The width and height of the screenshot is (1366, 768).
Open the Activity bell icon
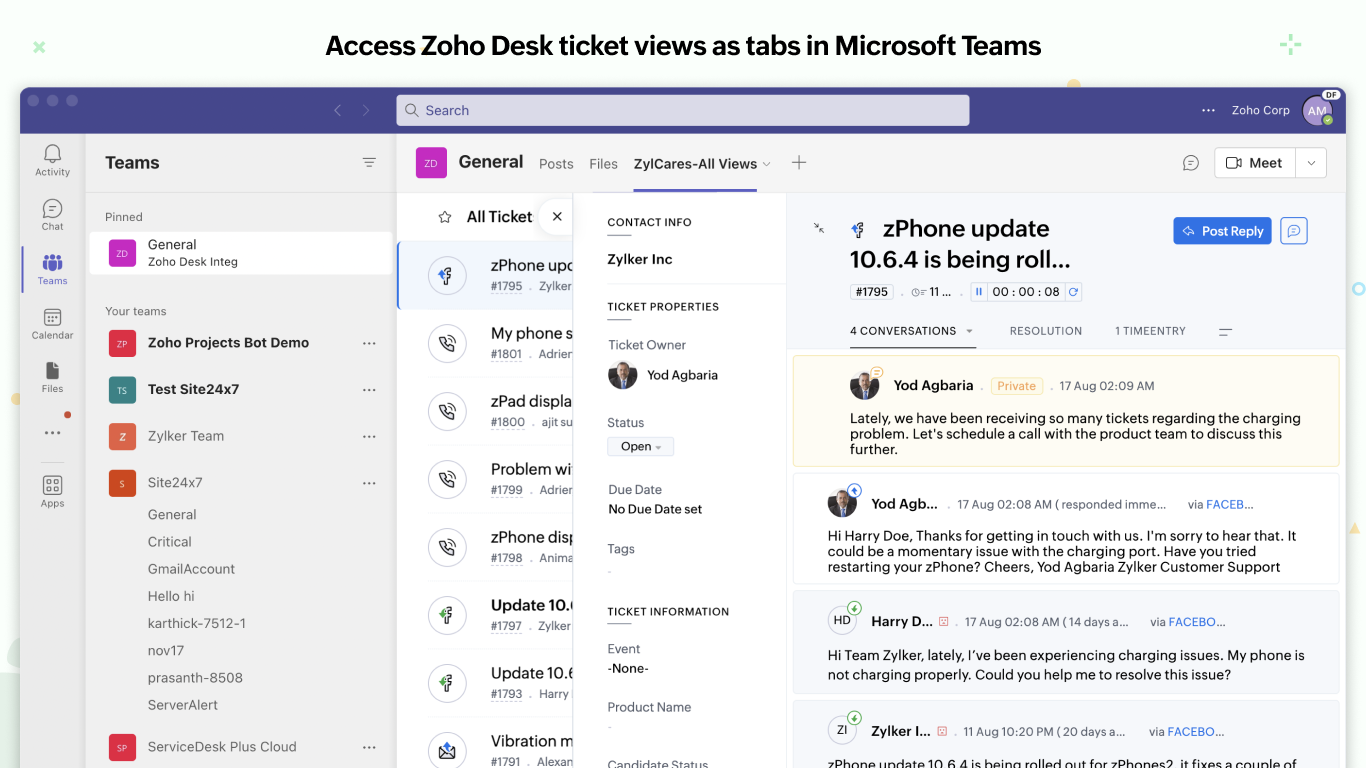point(52,160)
